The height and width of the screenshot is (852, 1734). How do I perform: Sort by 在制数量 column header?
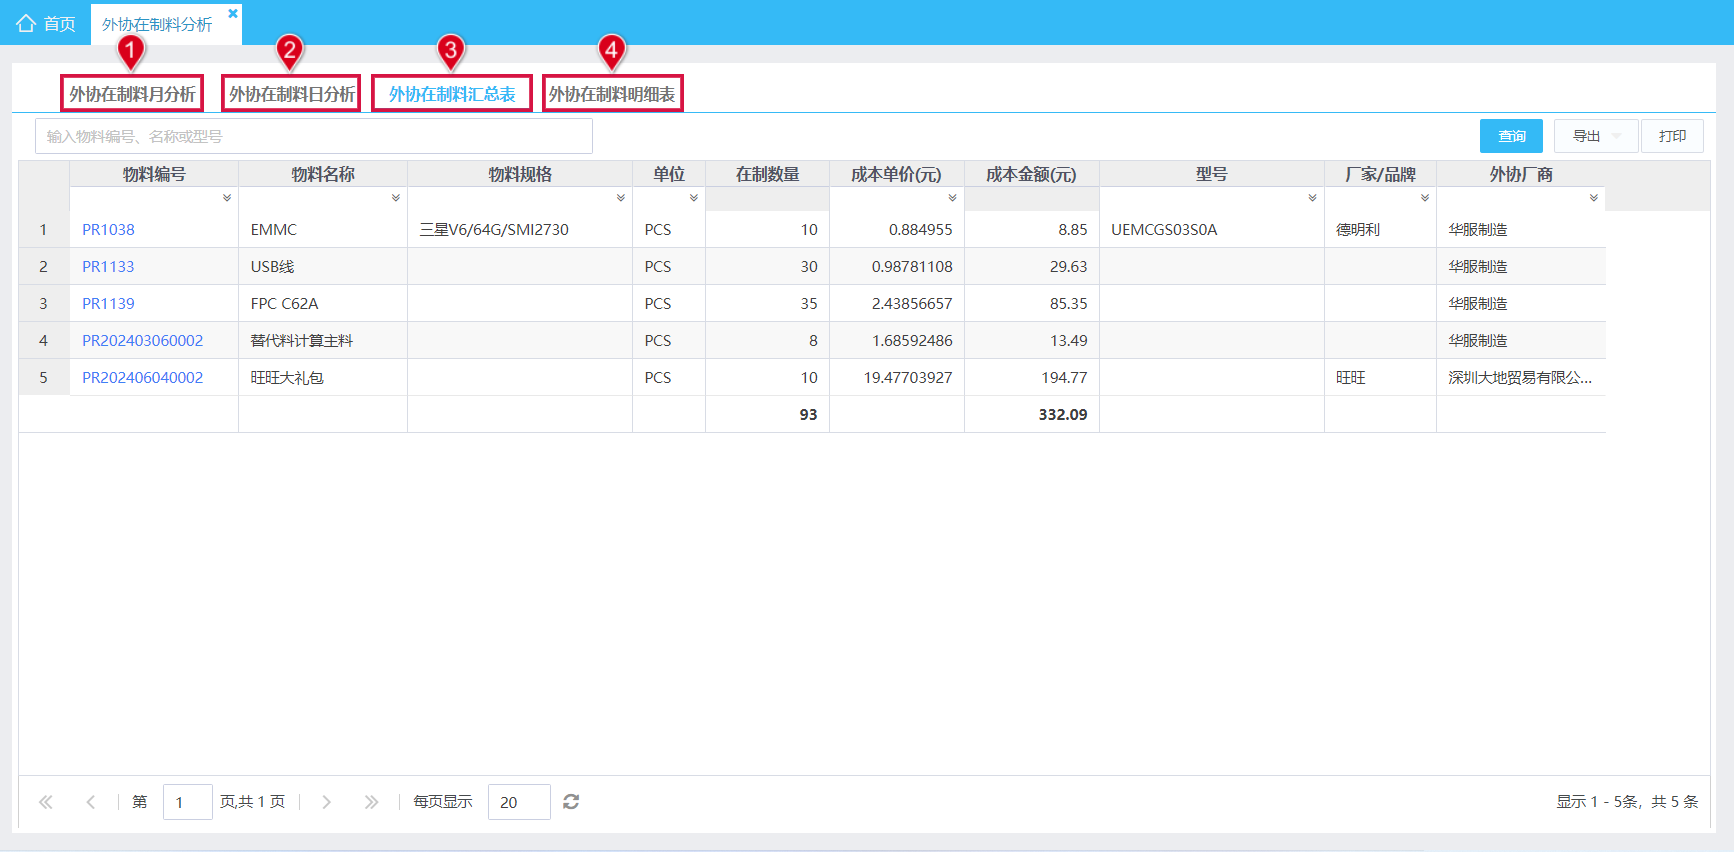pyautogui.click(x=767, y=174)
